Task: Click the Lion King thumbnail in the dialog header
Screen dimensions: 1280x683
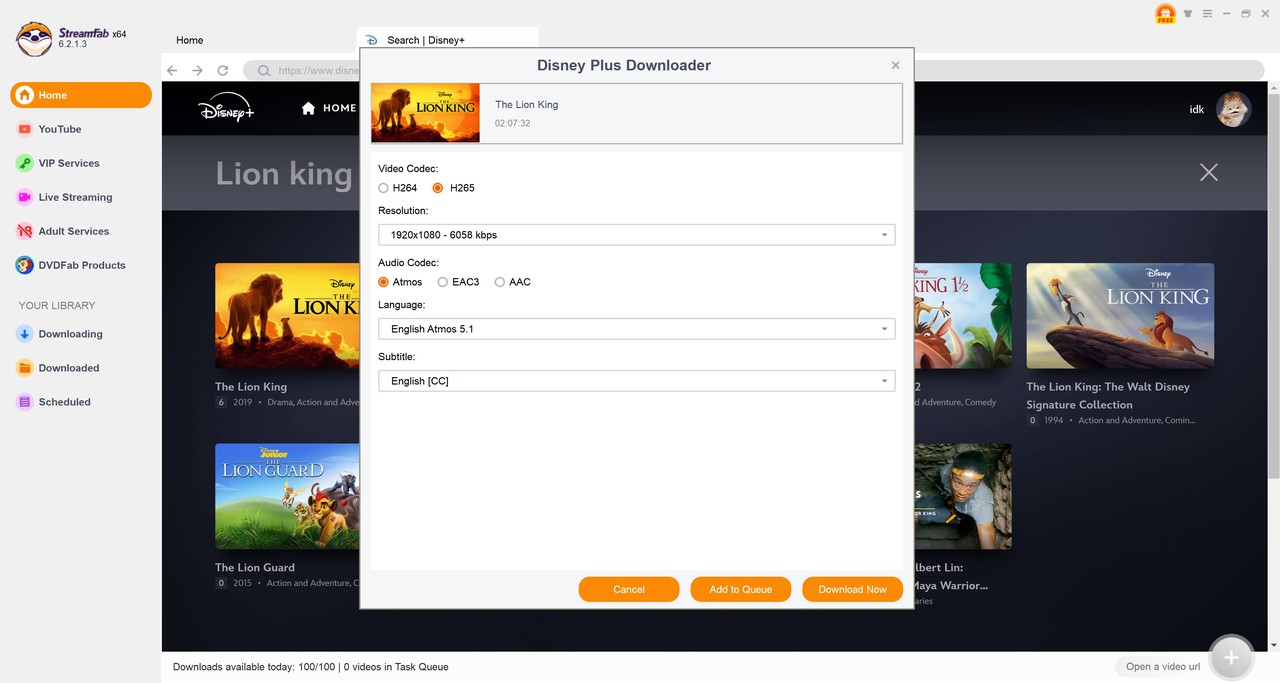Action: pos(426,113)
